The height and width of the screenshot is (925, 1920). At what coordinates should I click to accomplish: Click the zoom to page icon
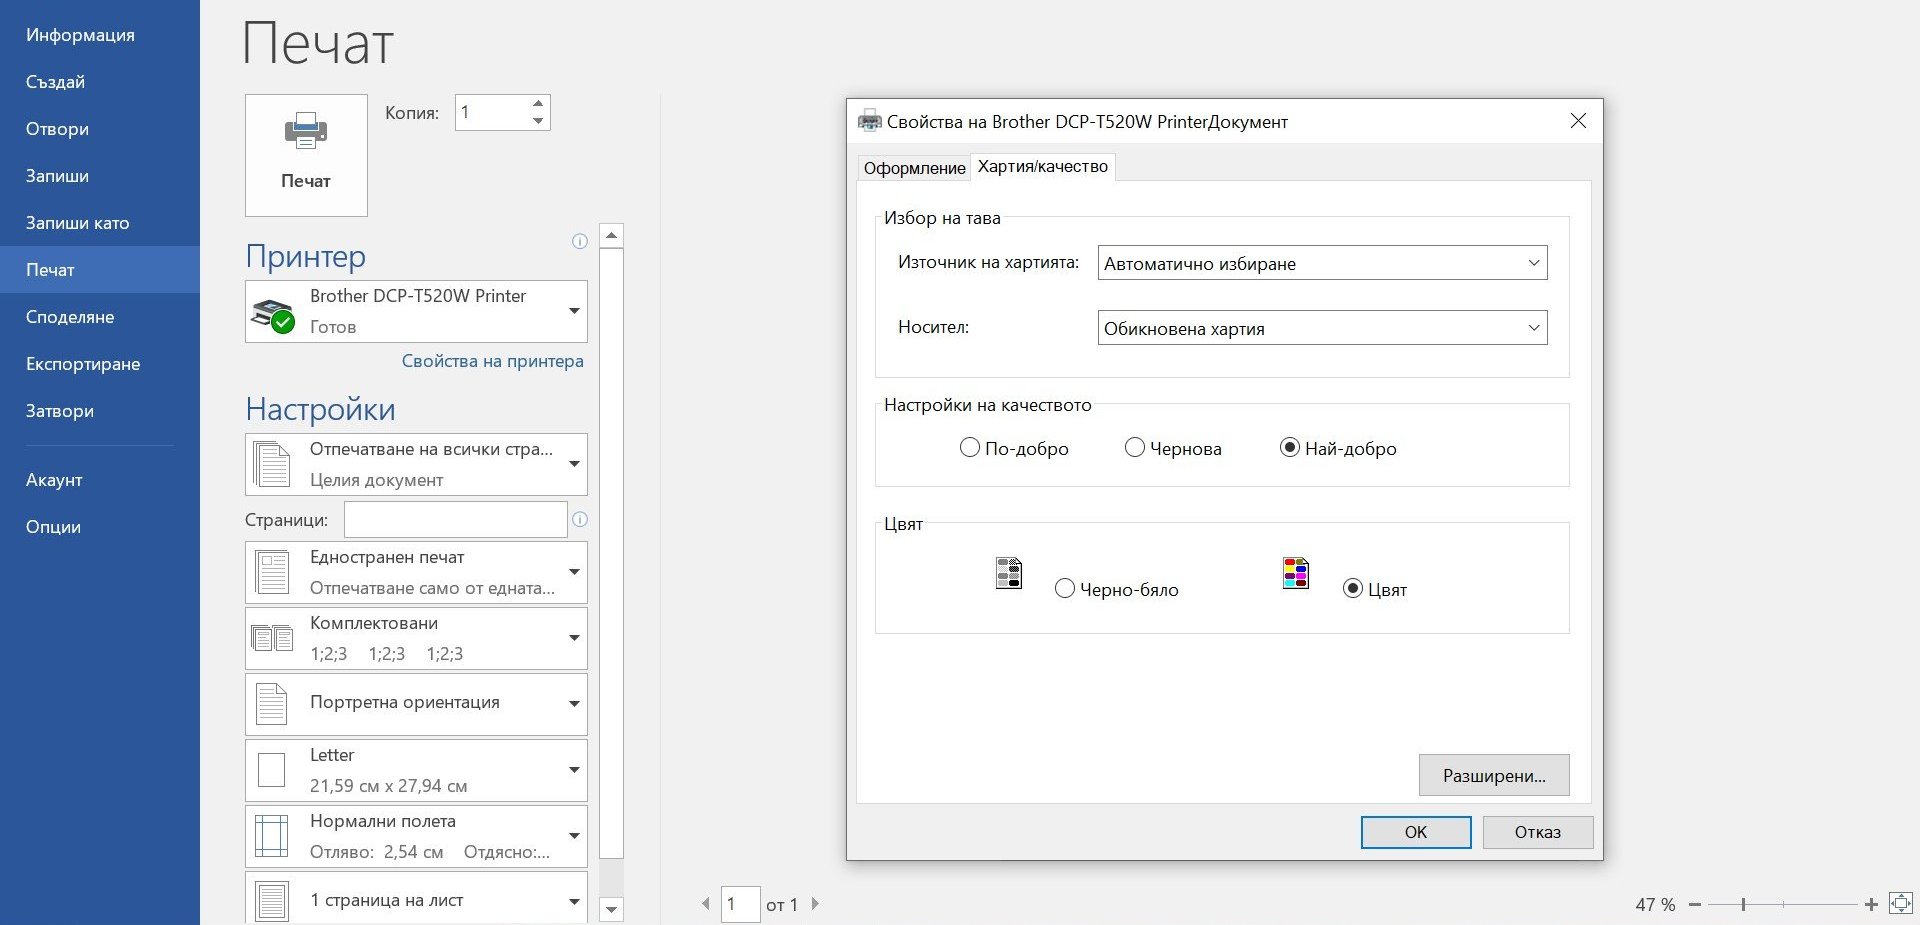tap(1900, 904)
